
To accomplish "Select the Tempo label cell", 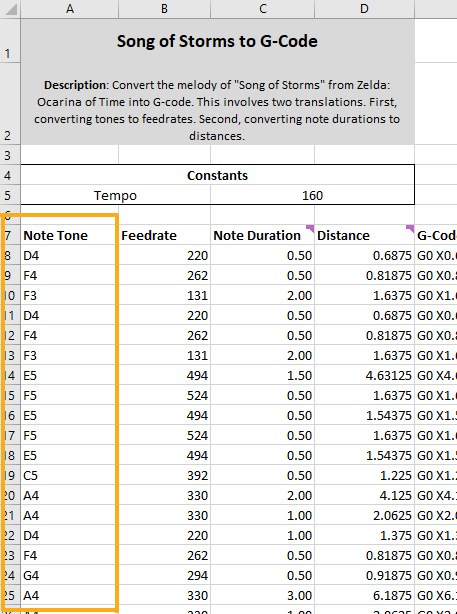I will pos(116,195).
